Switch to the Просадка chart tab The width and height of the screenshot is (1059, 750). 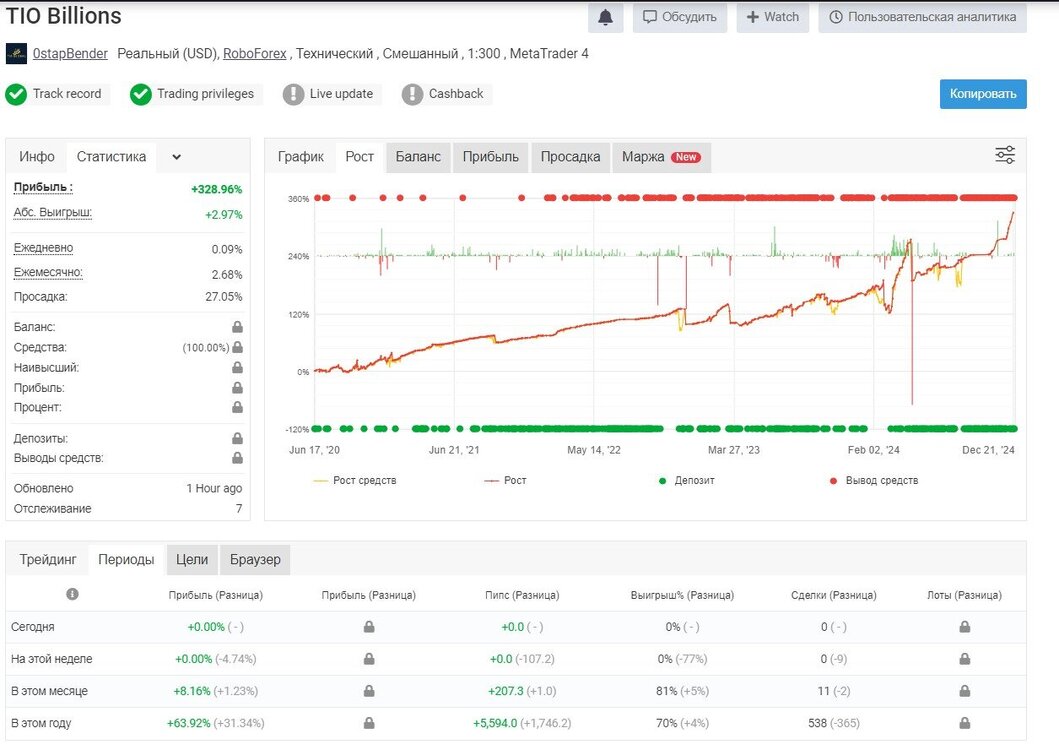[570, 157]
